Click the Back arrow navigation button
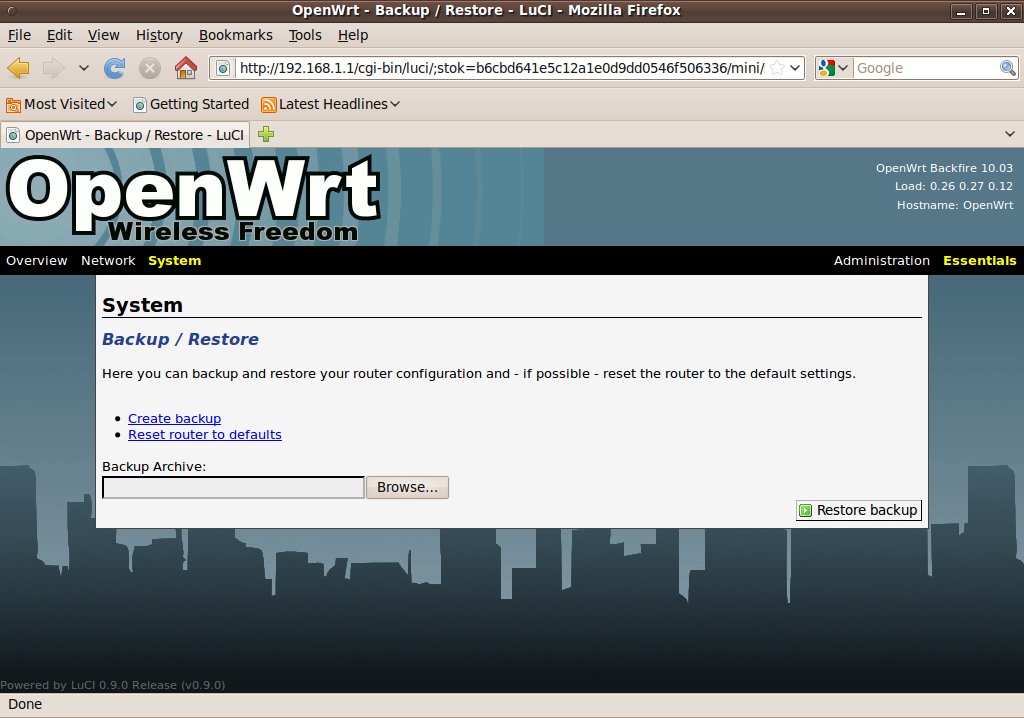The height and width of the screenshot is (718, 1024). (x=19, y=68)
